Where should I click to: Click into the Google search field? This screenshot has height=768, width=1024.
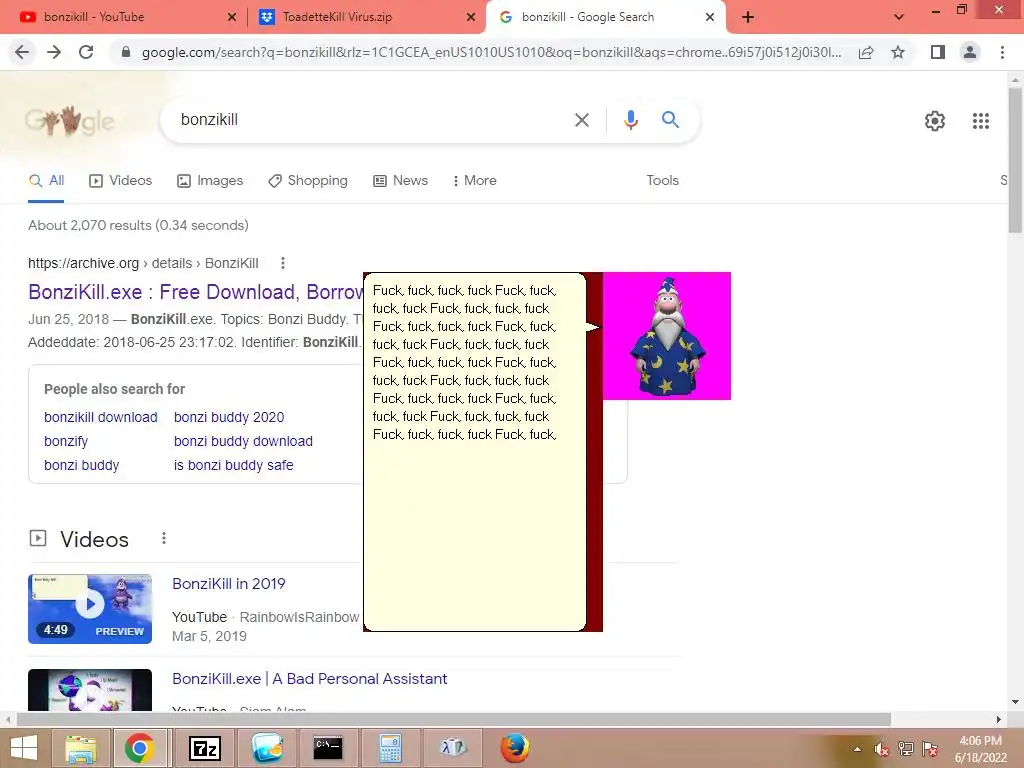372,120
